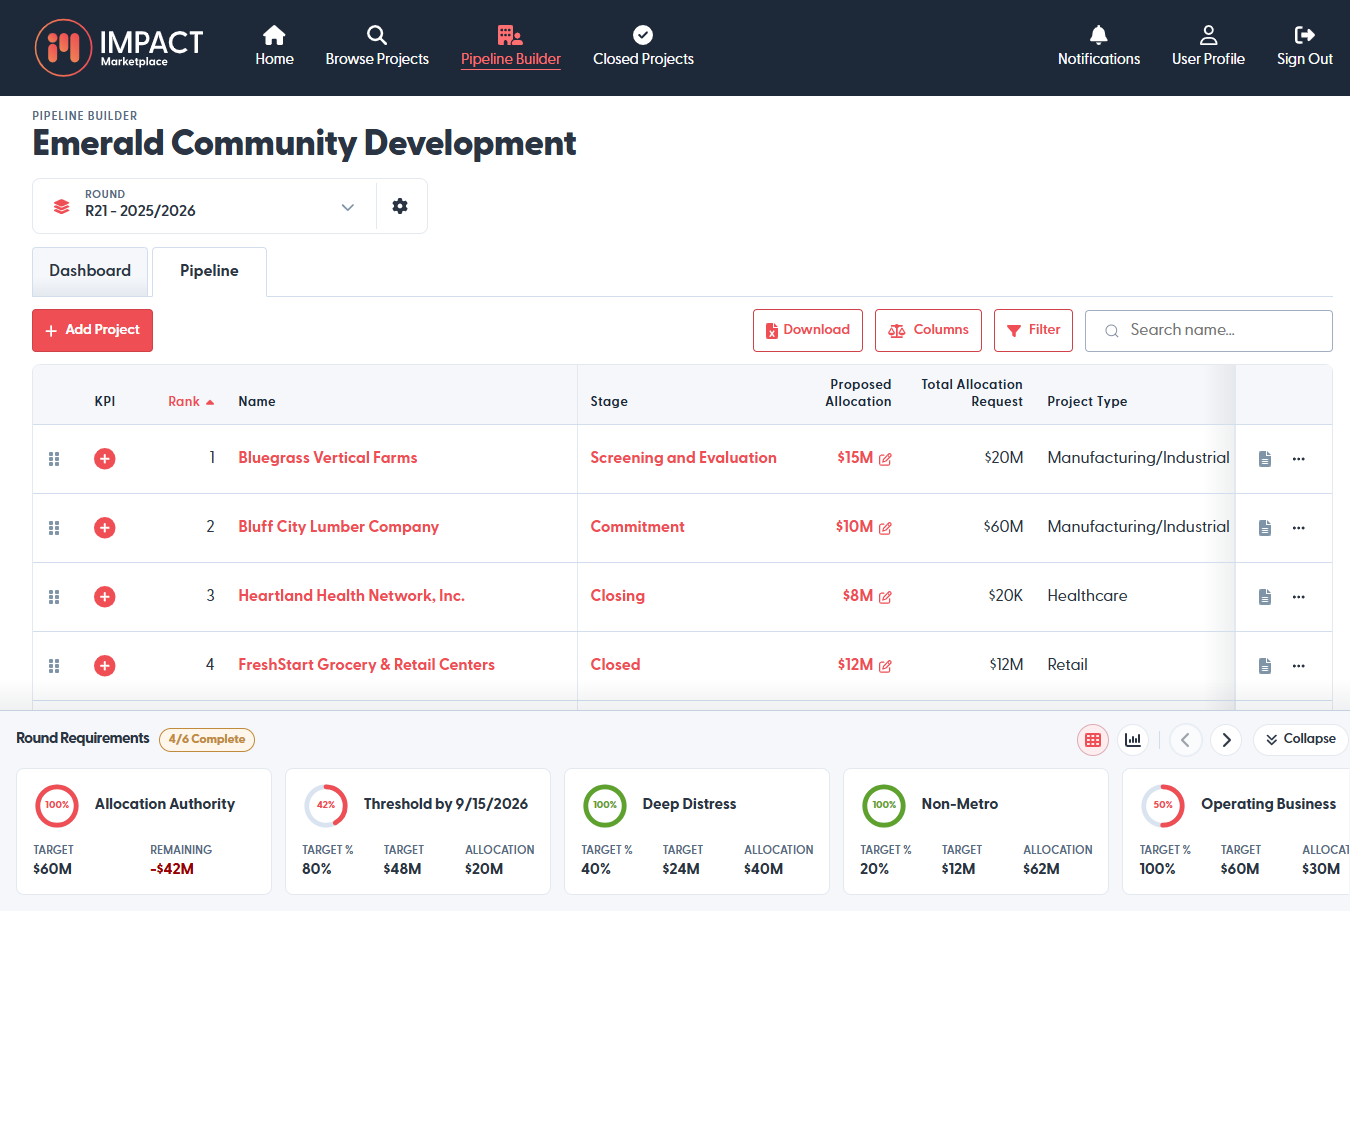Click the Threshold 42% progress ring
Screen dimensions: 1350x1148
pos(326,805)
